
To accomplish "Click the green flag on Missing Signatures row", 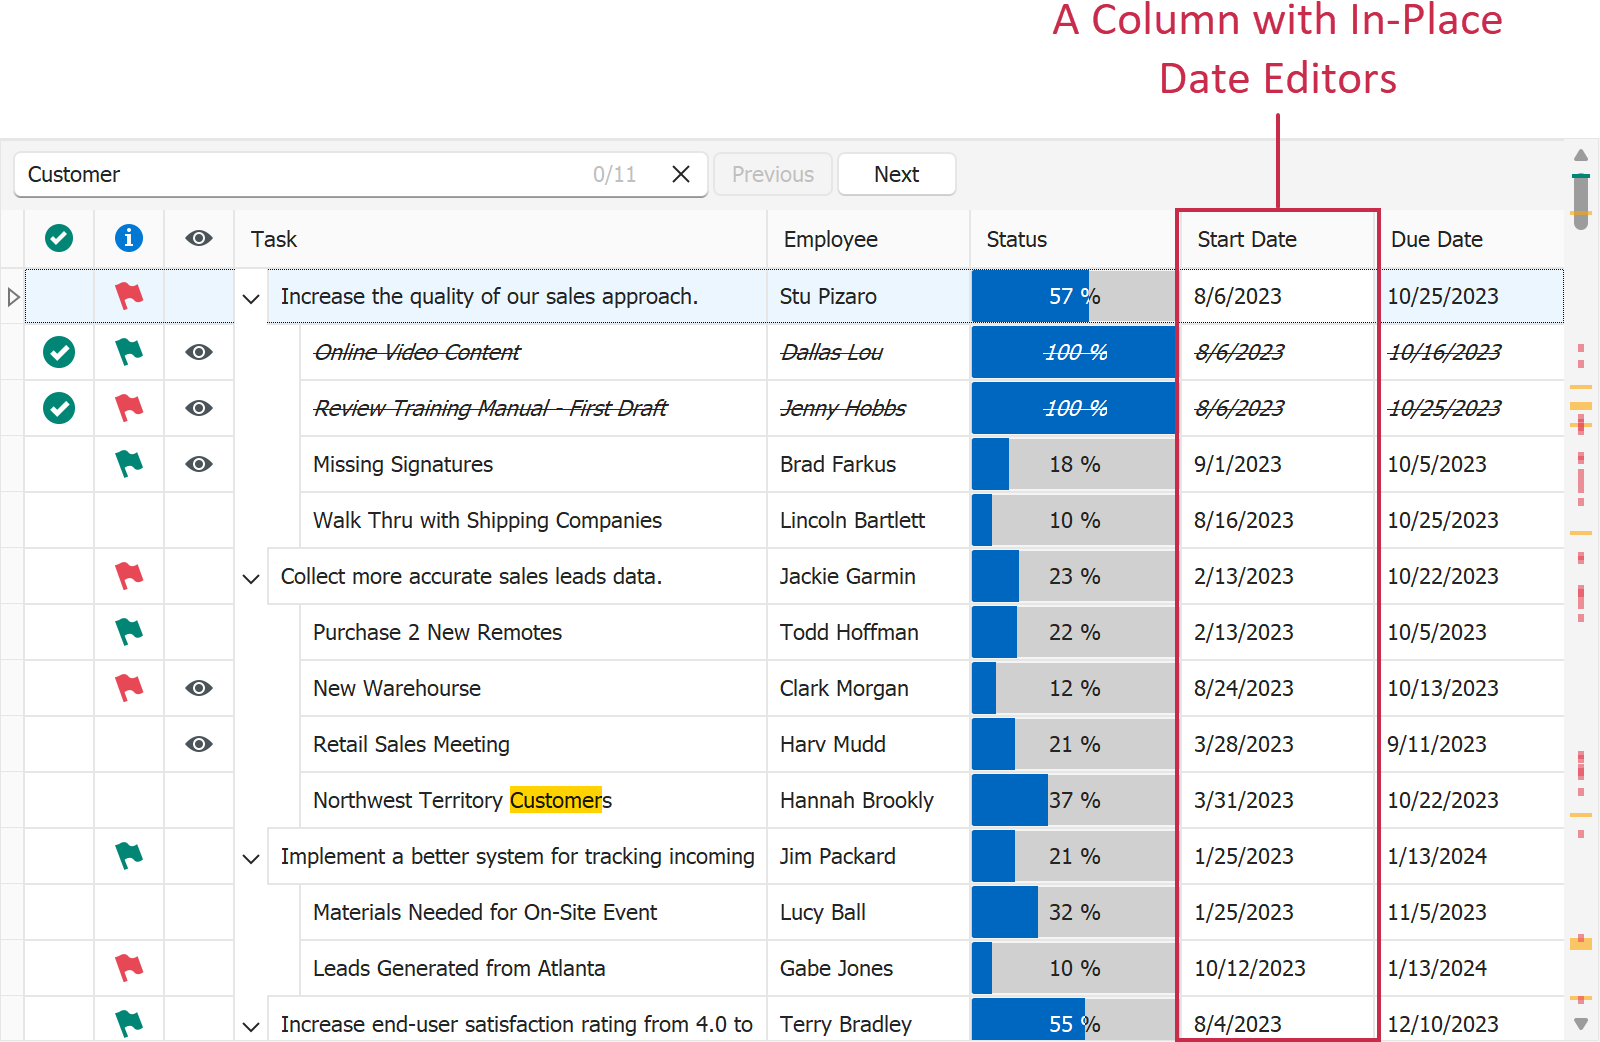I will pos(129,464).
